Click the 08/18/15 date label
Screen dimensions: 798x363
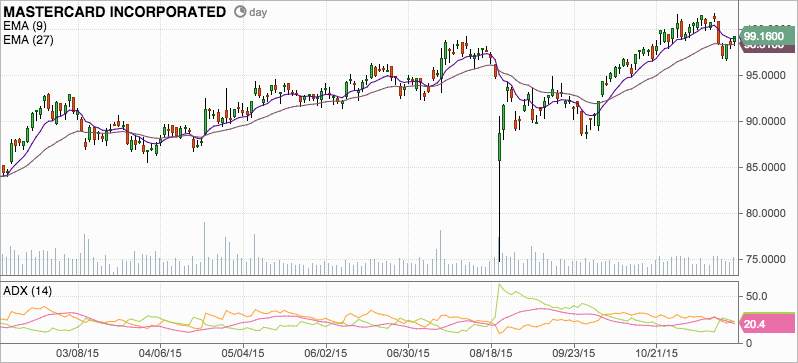491,353
